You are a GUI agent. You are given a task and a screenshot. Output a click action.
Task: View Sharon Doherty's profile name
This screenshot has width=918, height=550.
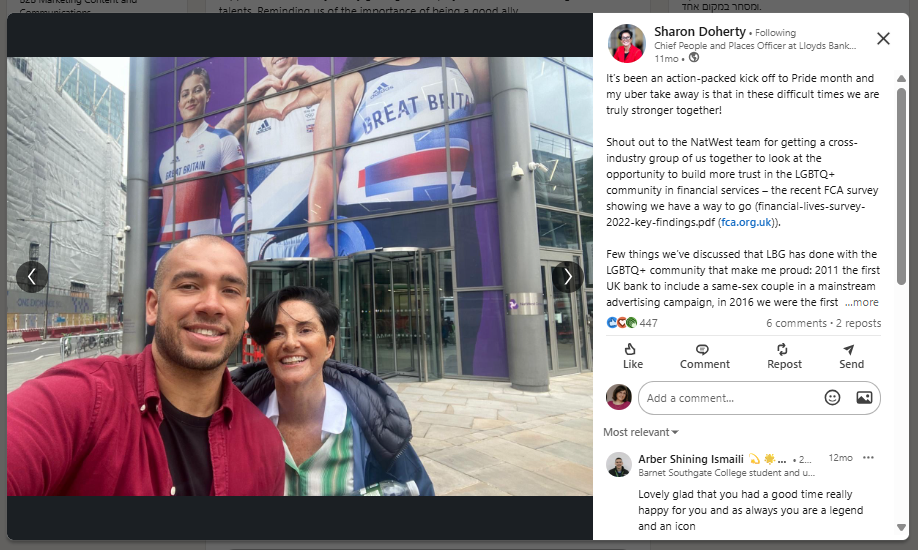pyautogui.click(x=700, y=32)
